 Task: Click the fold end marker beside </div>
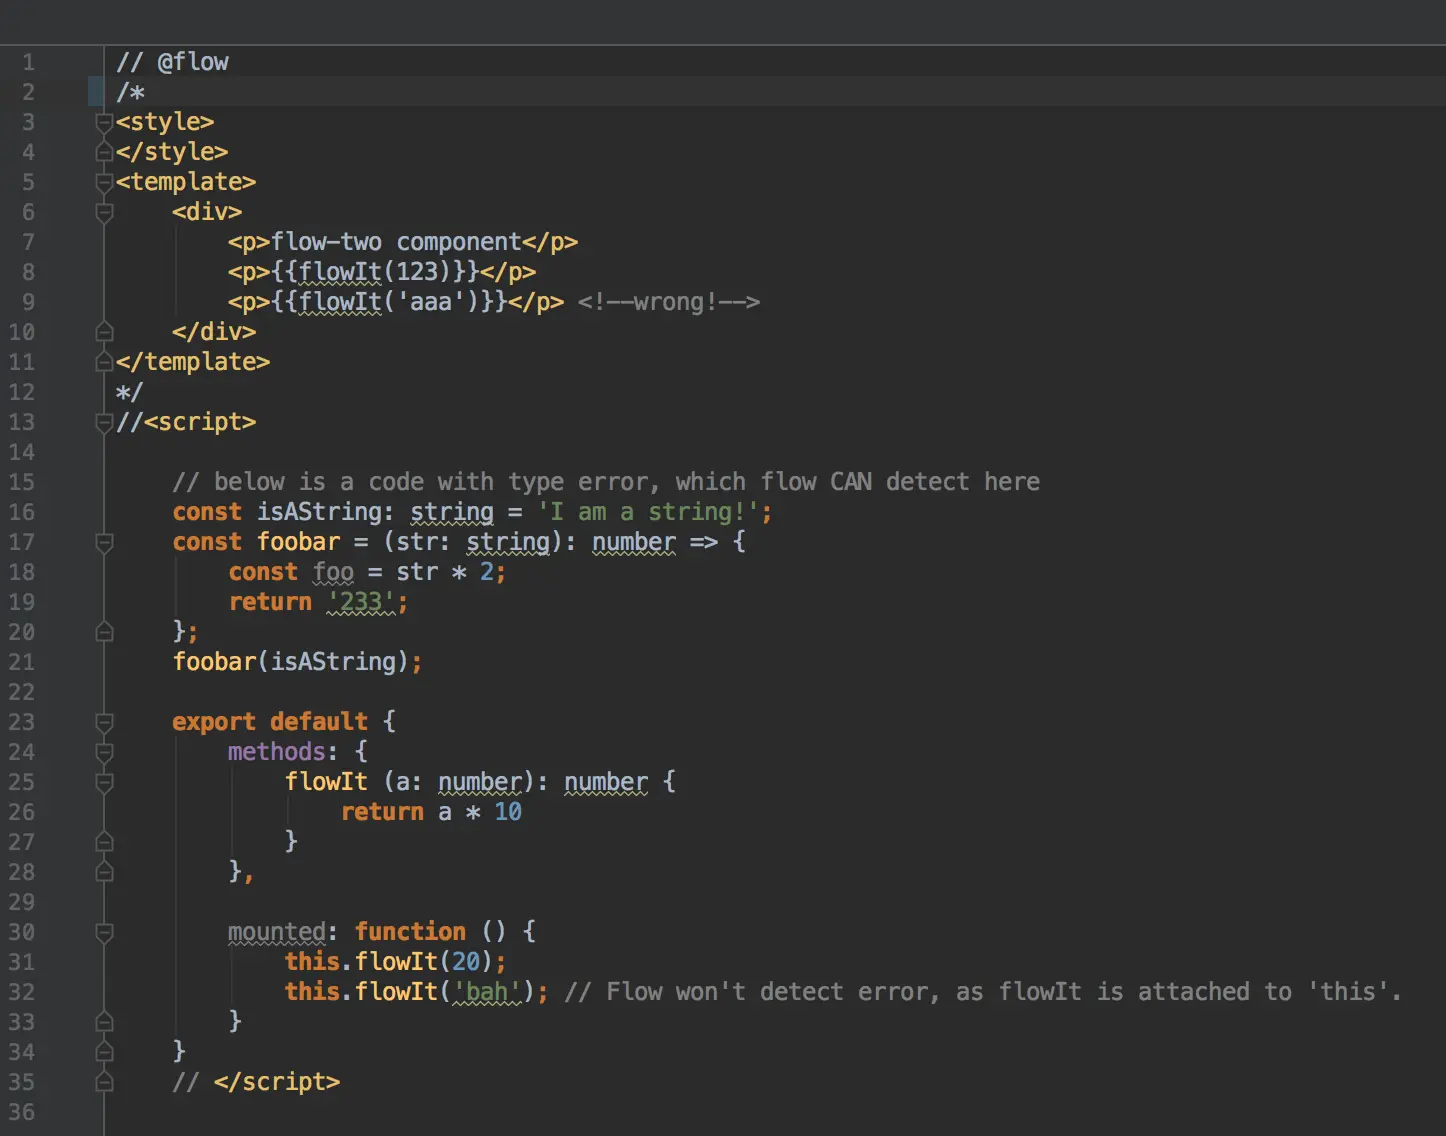point(104,332)
